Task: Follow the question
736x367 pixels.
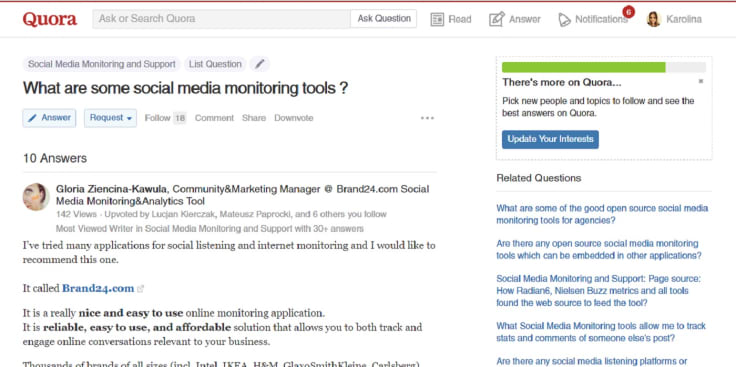Action: (x=157, y=118)
